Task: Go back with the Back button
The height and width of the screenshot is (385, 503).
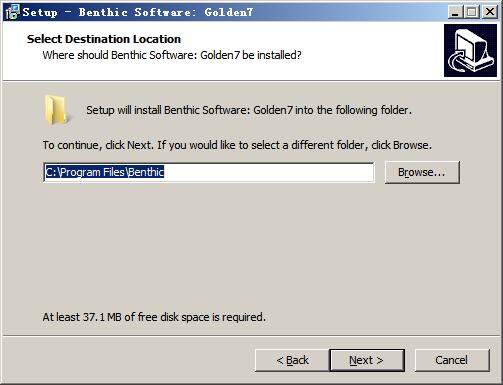Action: (292, 360)
